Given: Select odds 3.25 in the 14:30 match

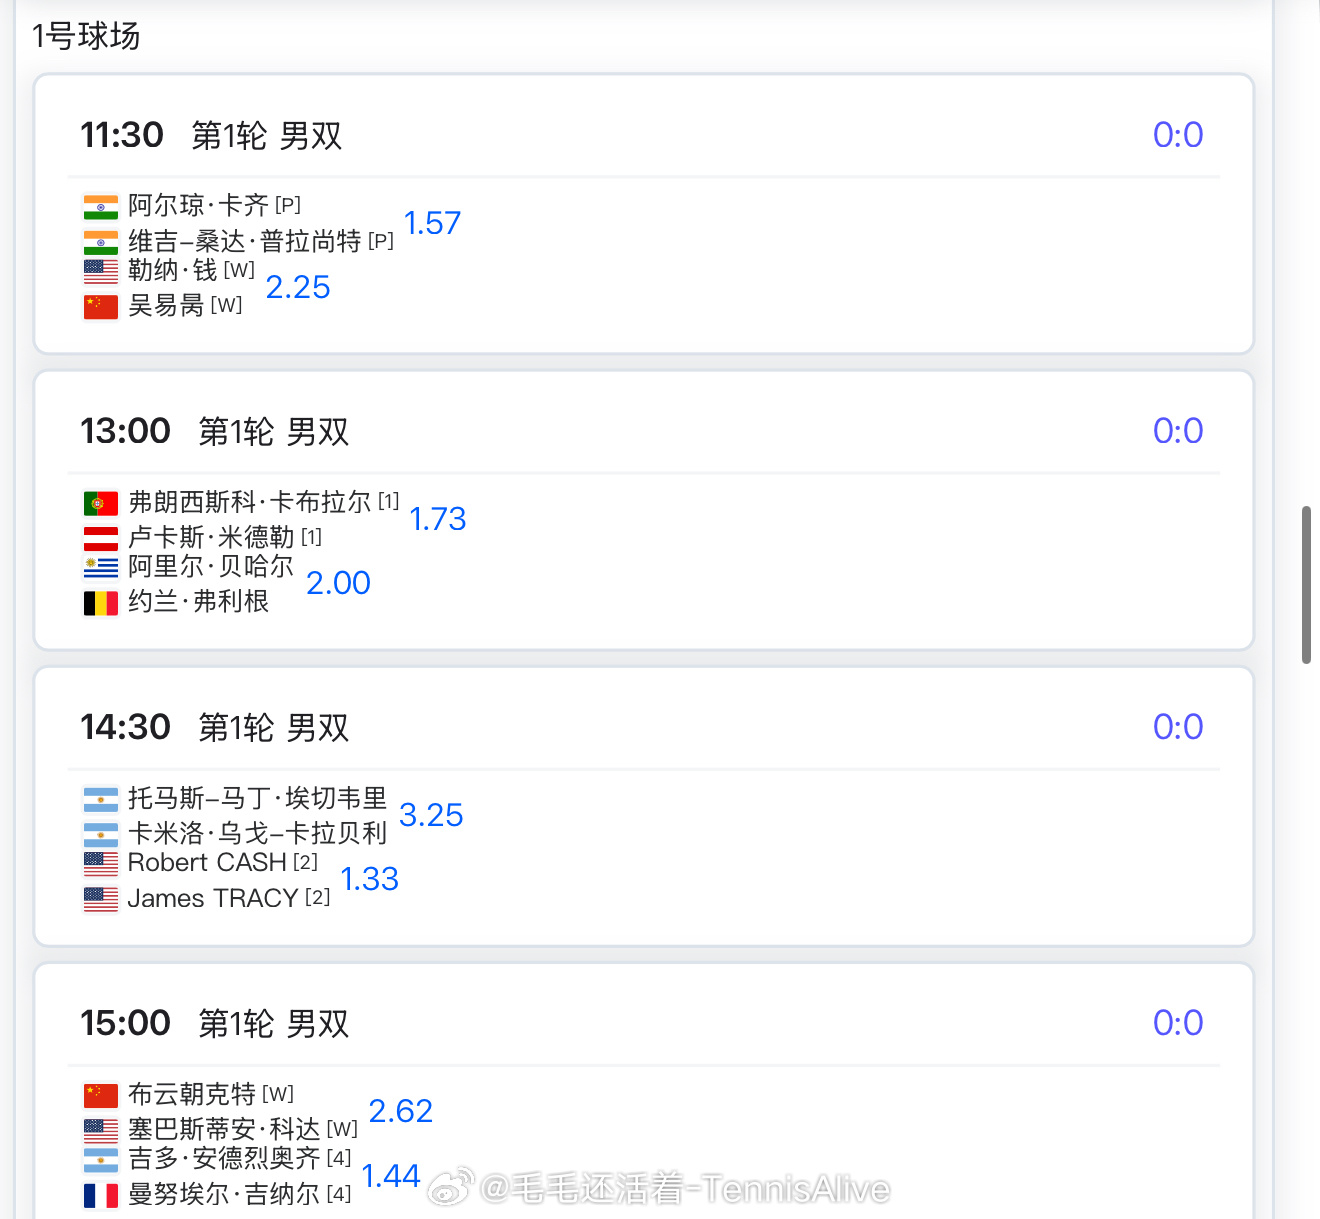Looking at the screenshot, I should tap(431, 815).
